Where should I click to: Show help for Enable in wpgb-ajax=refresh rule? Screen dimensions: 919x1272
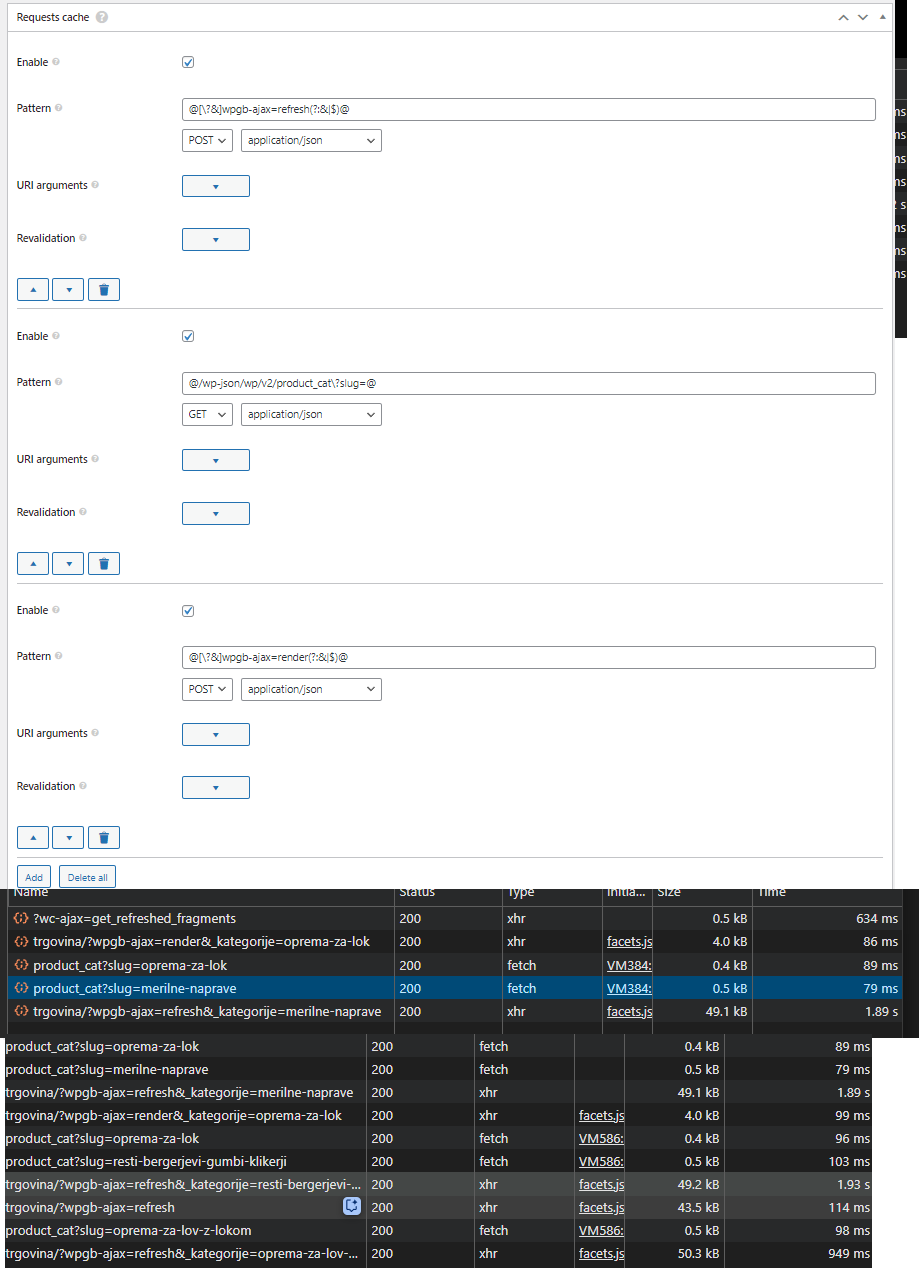point(55,62)
